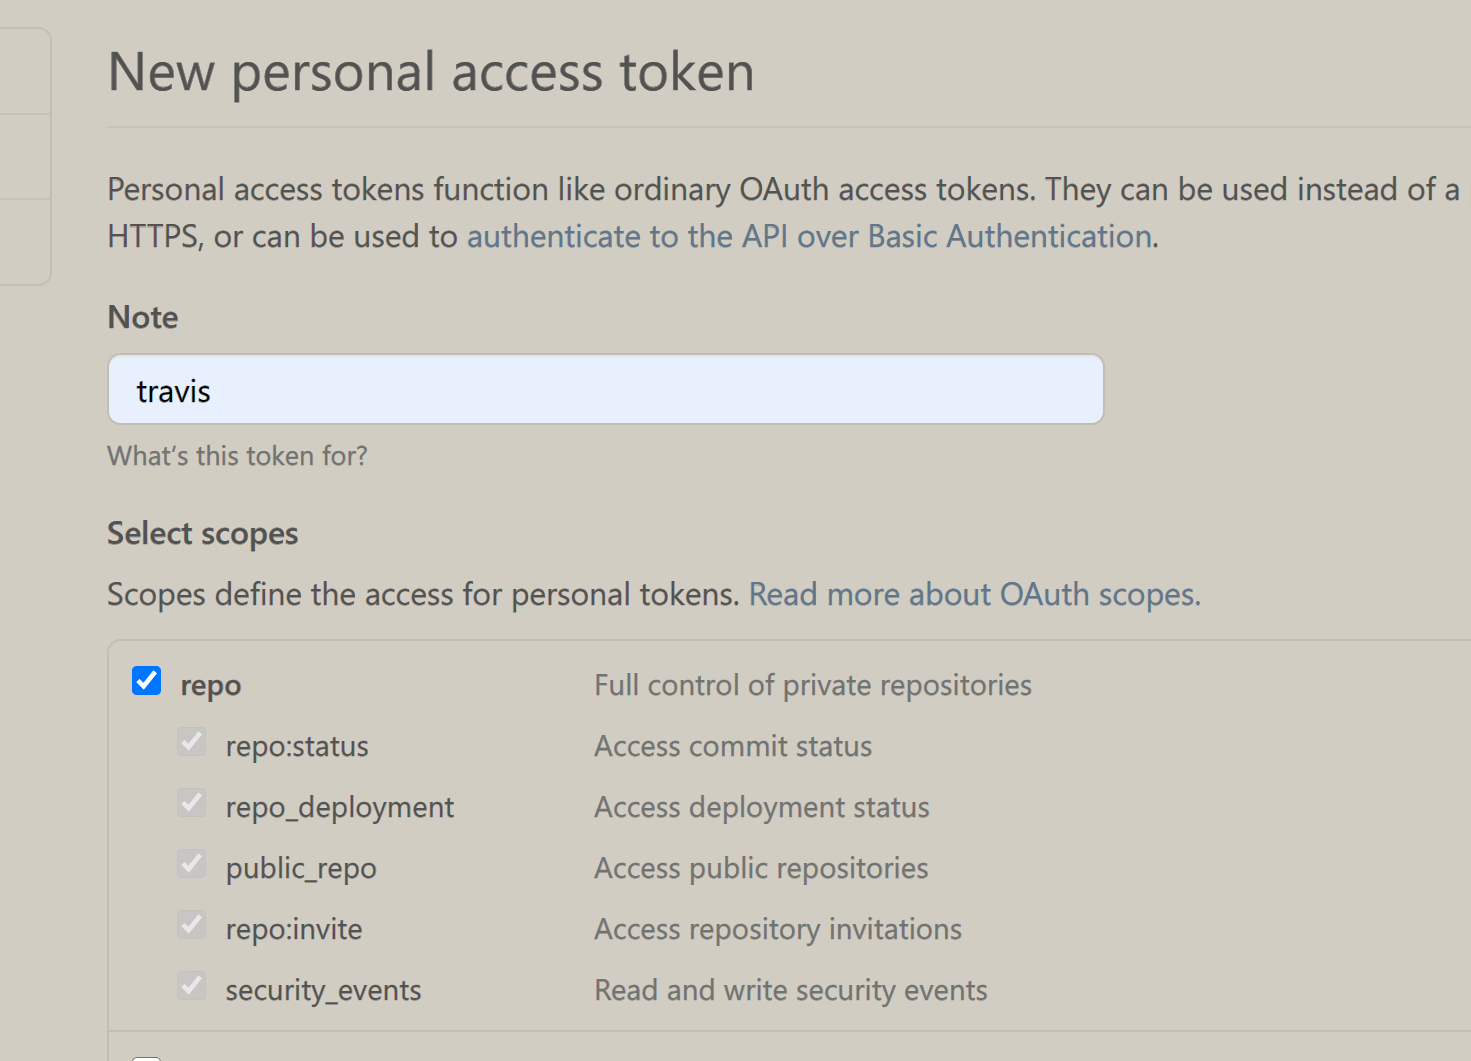
Task: Click the "public_repo" scope label
Action: pos(301,869)
